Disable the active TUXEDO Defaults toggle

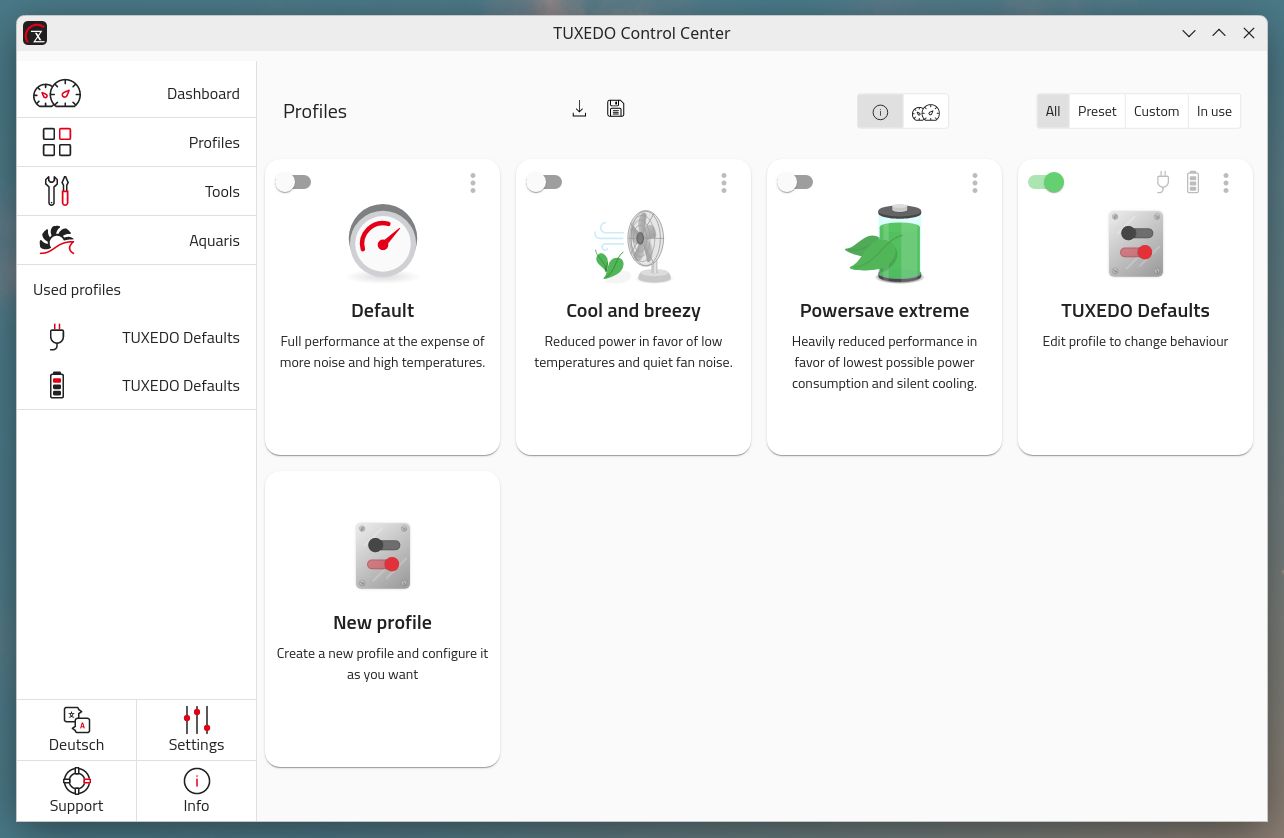point(1046,182)
